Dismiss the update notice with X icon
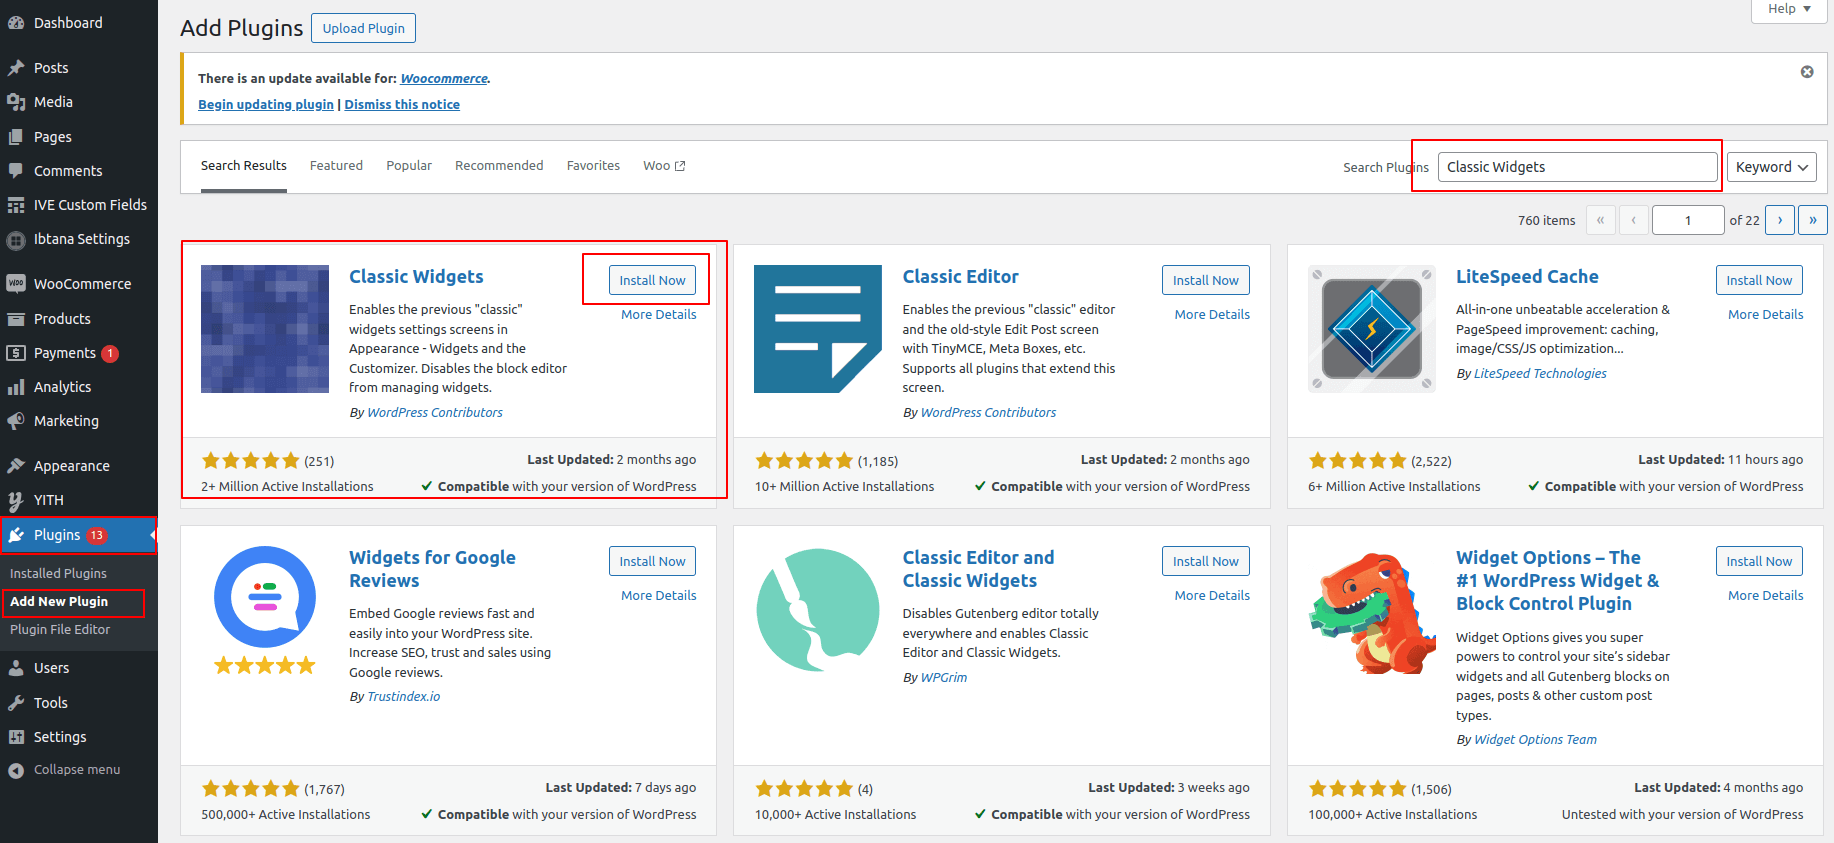 click(x=1806, y=72)
